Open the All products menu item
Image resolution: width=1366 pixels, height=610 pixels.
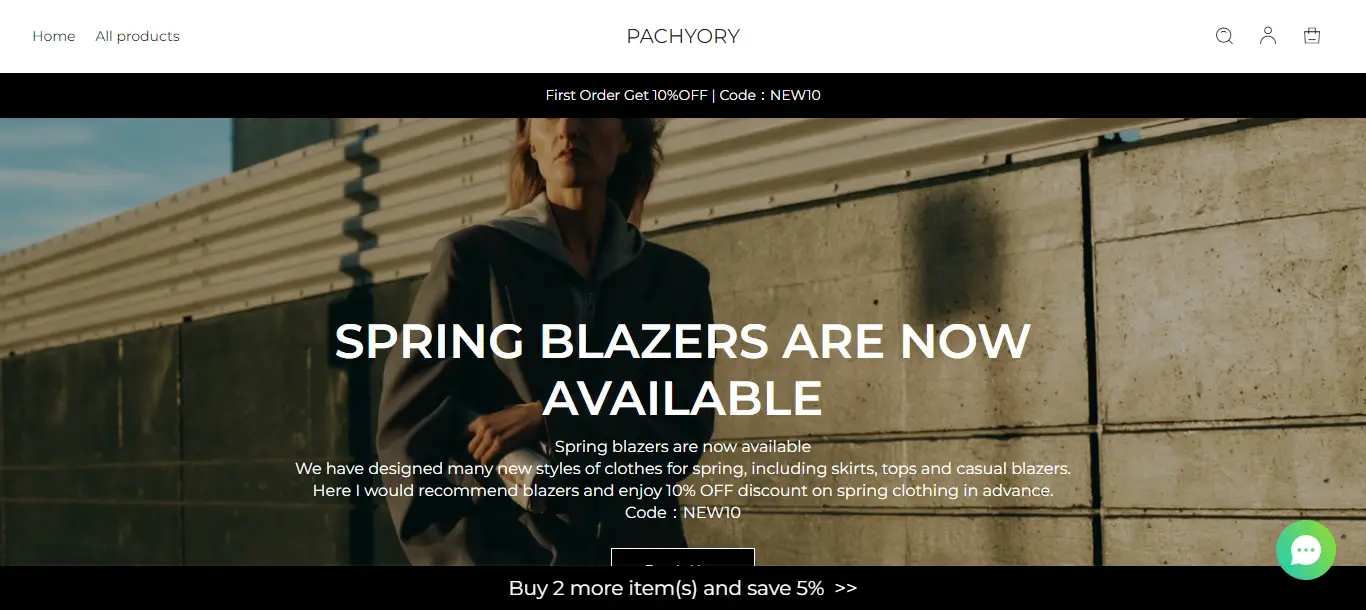[138, 36]
